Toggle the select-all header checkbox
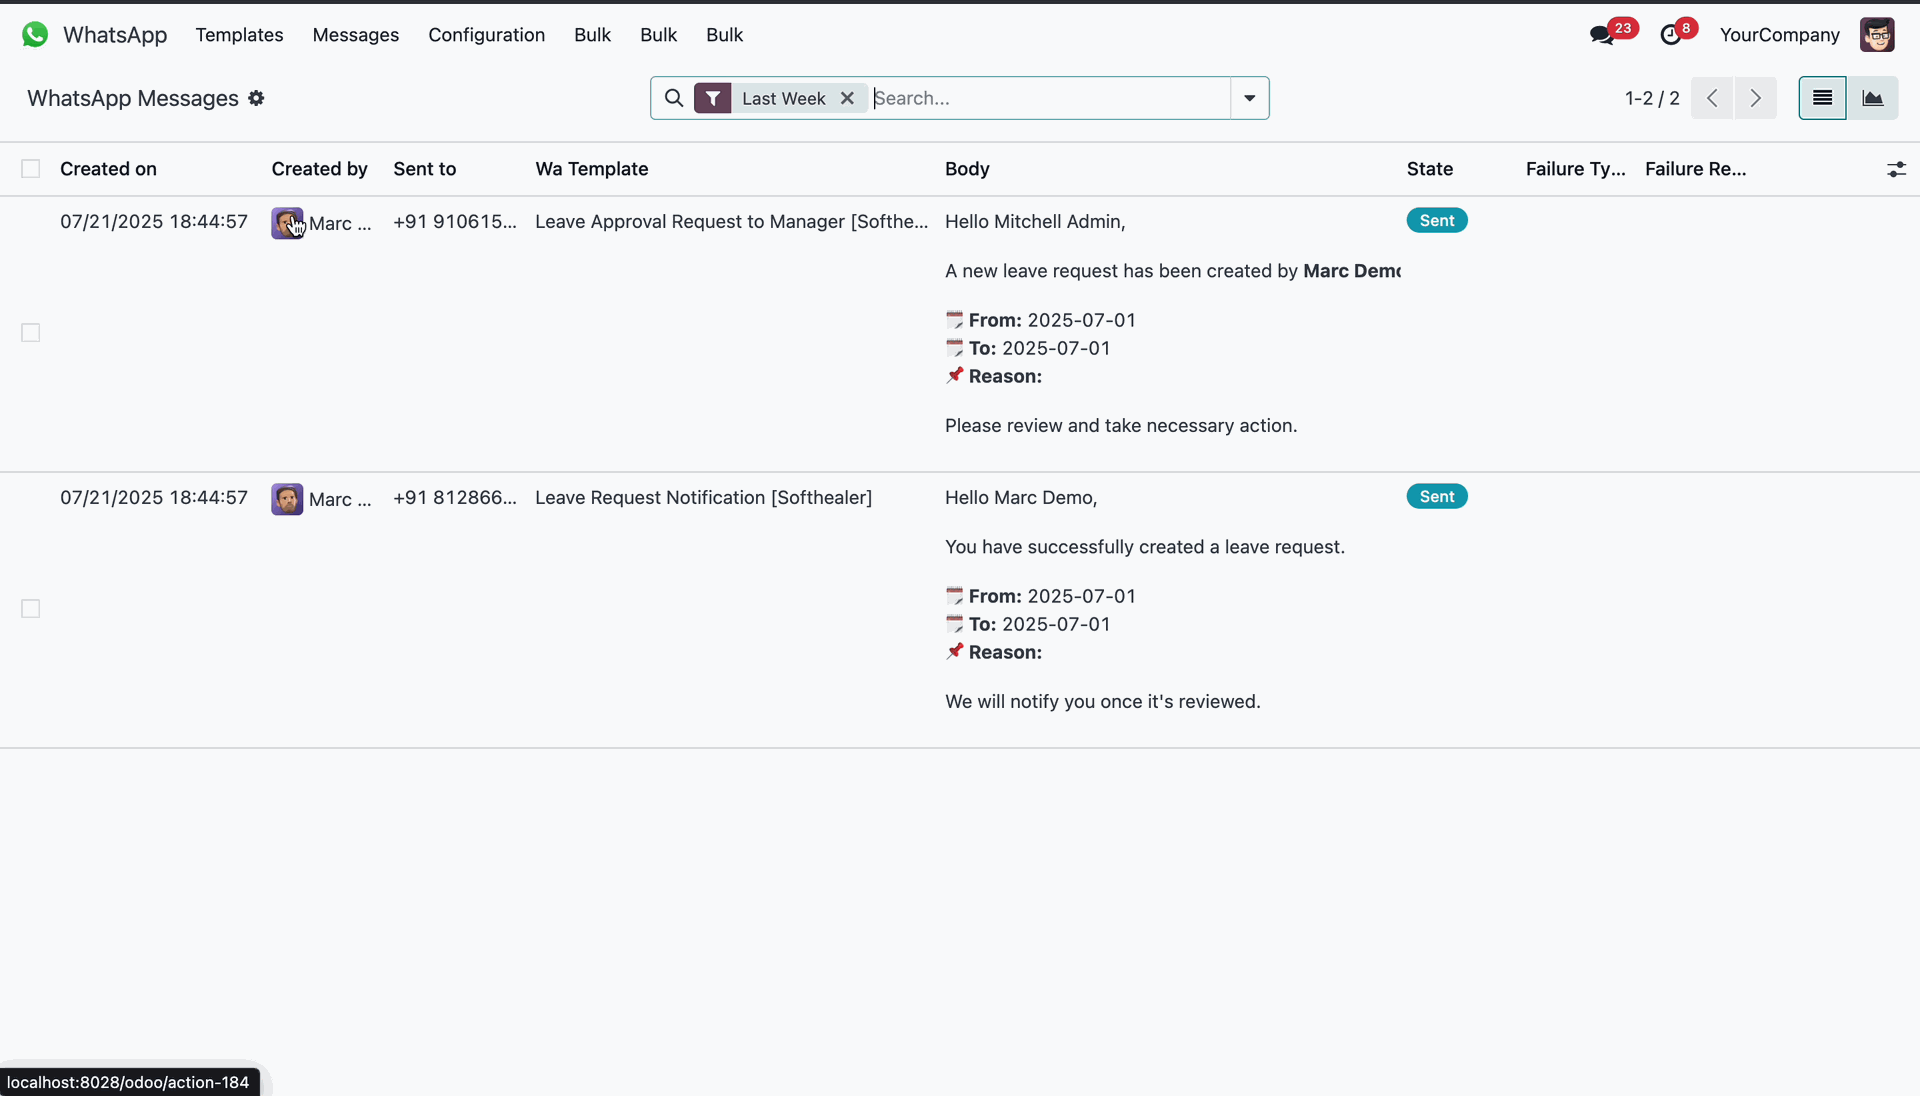 (x=31, y=169)
